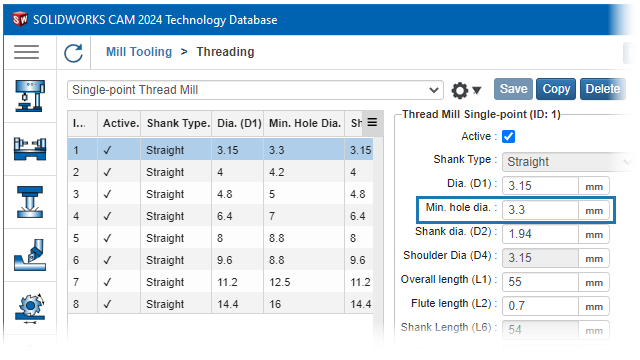Image resolution: width=640 pixels, height=360 pixels.
Task: Click the refresh icon
Action: 73,53
